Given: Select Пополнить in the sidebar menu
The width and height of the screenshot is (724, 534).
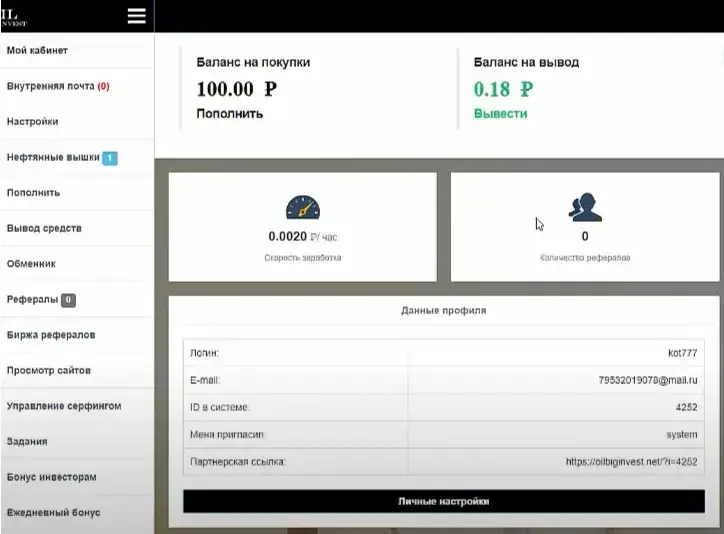Looking at the screenshot, I should [x=33, y=192].
